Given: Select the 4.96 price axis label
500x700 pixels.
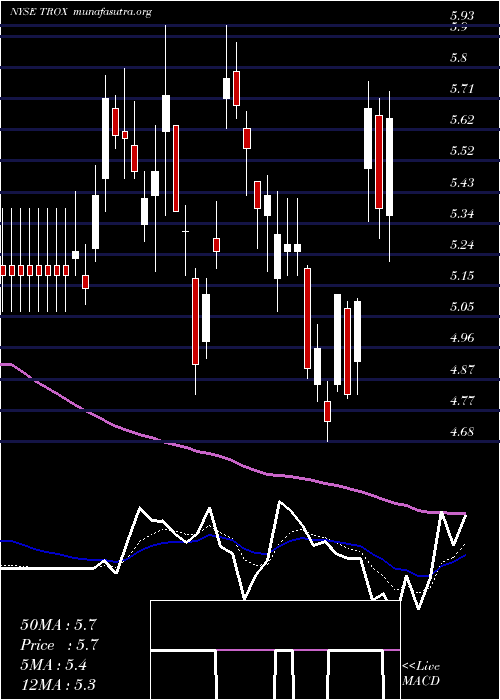Looking at the screenshot, I should tap(462, 338).
